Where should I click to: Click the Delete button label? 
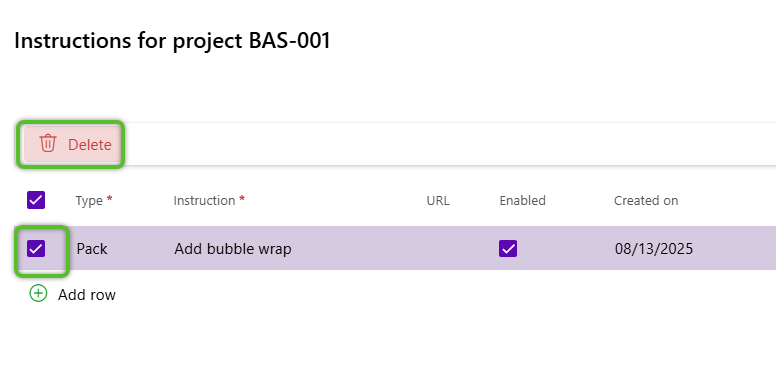click(x=90, y=145)
